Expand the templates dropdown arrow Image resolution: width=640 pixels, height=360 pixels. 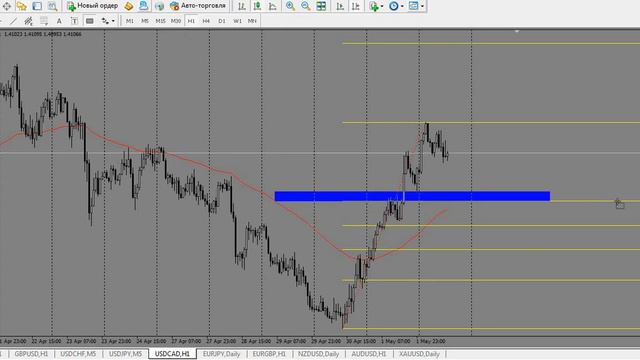[x=422, y=6]
